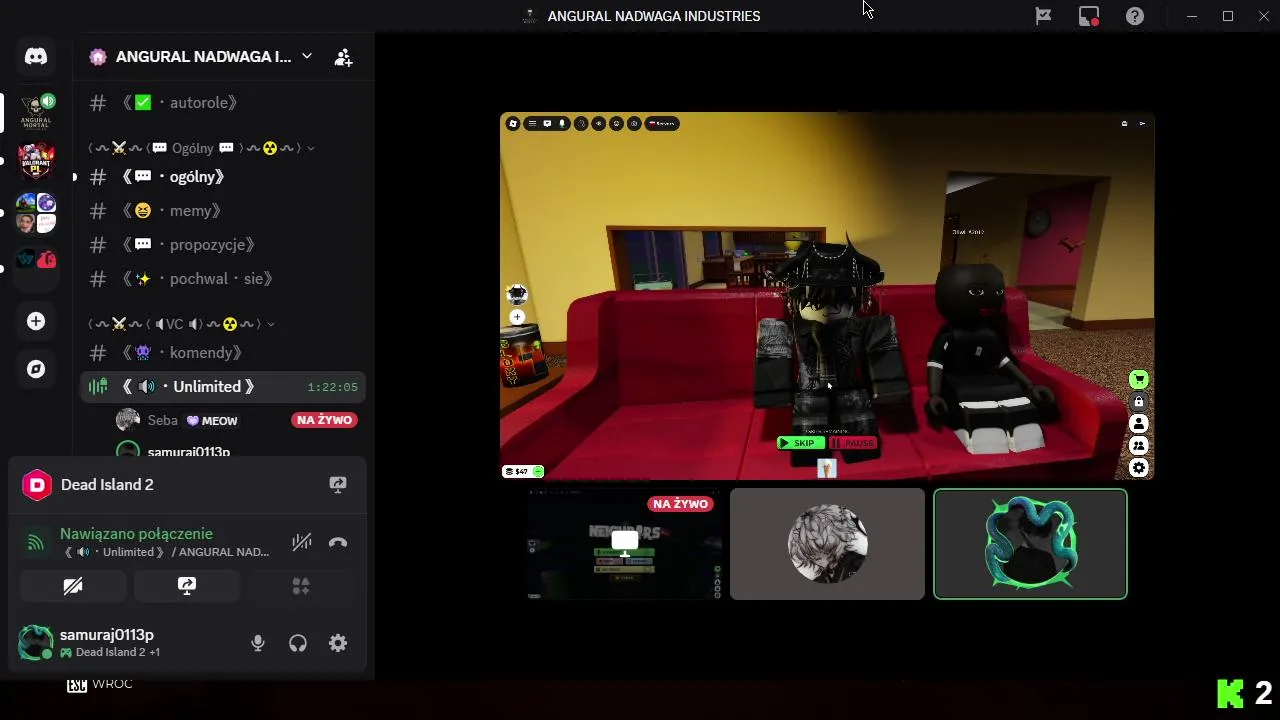Open User Settings gear icon

click(338, 643)
